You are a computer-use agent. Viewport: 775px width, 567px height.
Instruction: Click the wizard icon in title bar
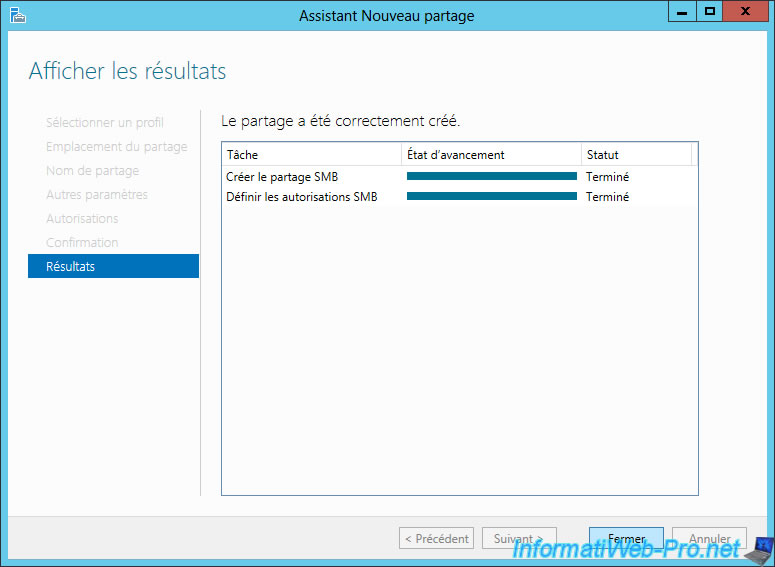point(18,15)
